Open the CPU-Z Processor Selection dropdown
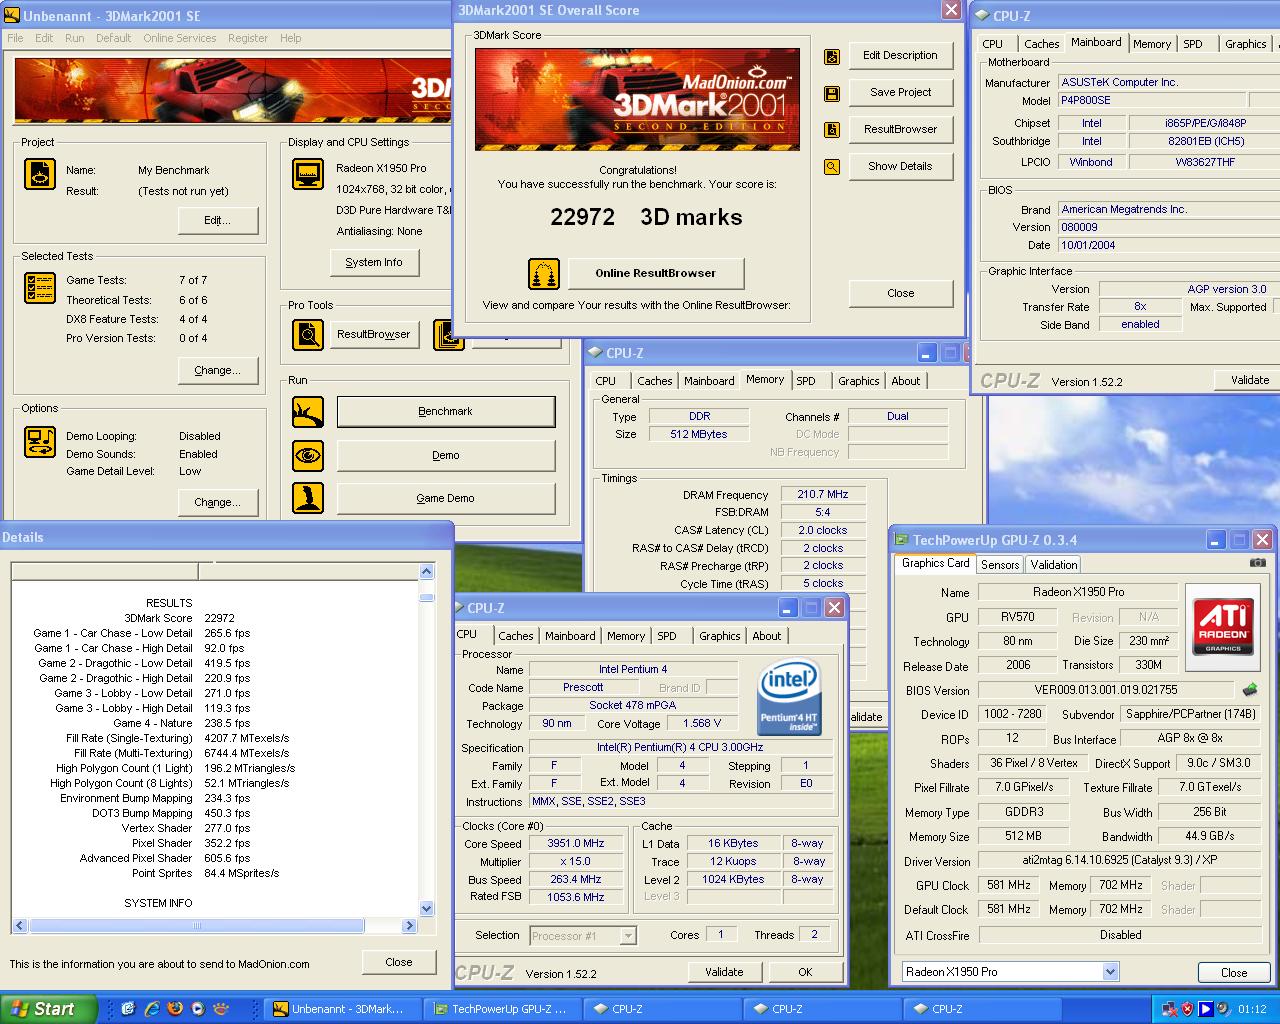1280x1024 pixels. [628, 936]
